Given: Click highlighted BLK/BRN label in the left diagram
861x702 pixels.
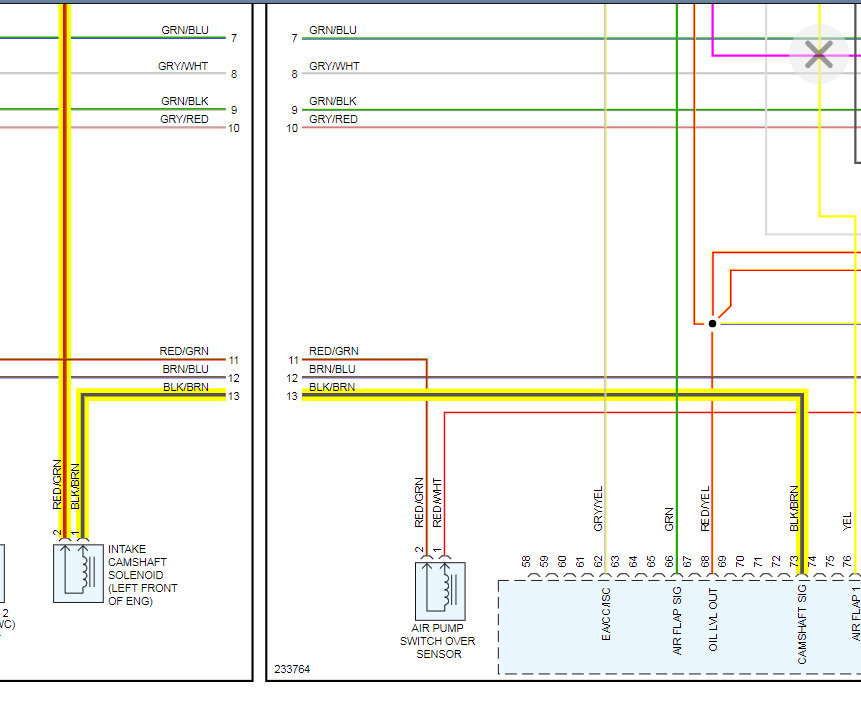Looking at the screenshot, I should coord(186,387).
